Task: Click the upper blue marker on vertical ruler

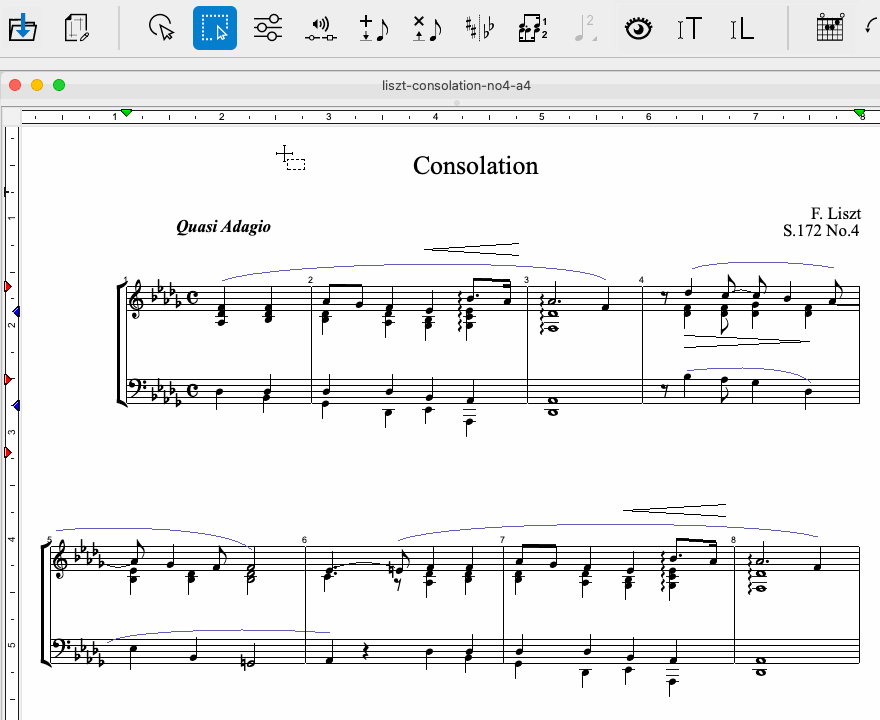Action: 16,311
